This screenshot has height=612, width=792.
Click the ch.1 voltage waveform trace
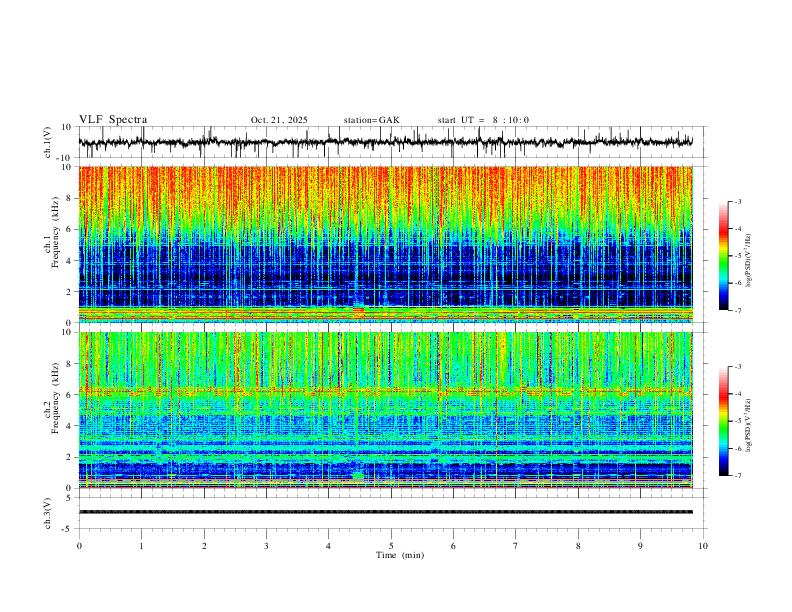click(x=385, y=142)
